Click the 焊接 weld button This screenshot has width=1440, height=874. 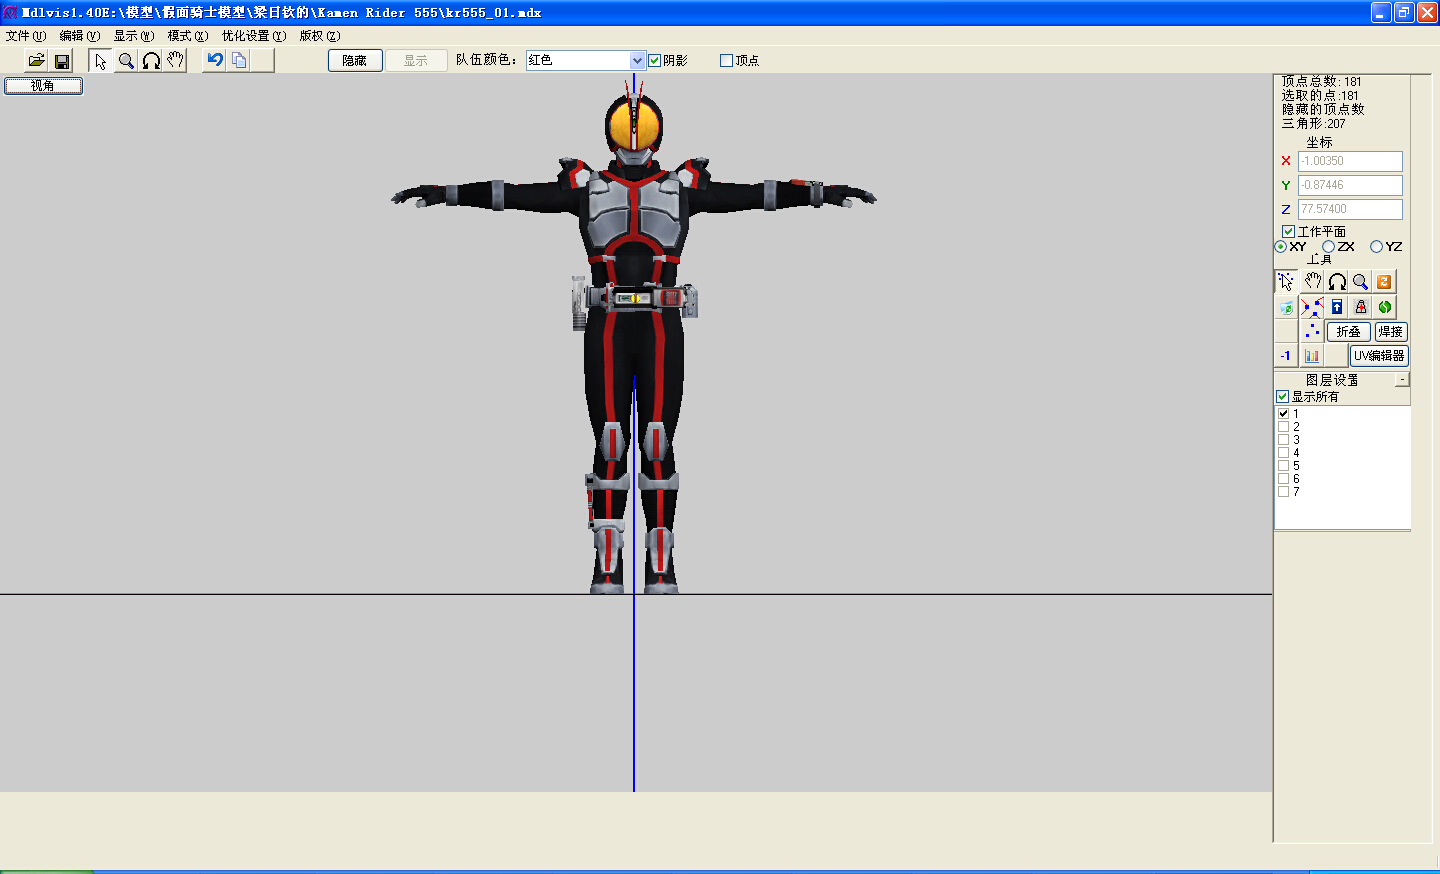coord(1390,331)
